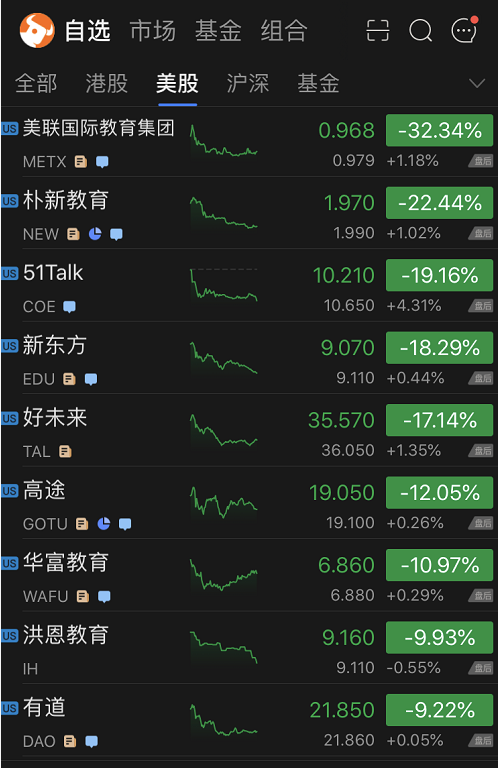Open the note icon beside METX

coord(81,162)
